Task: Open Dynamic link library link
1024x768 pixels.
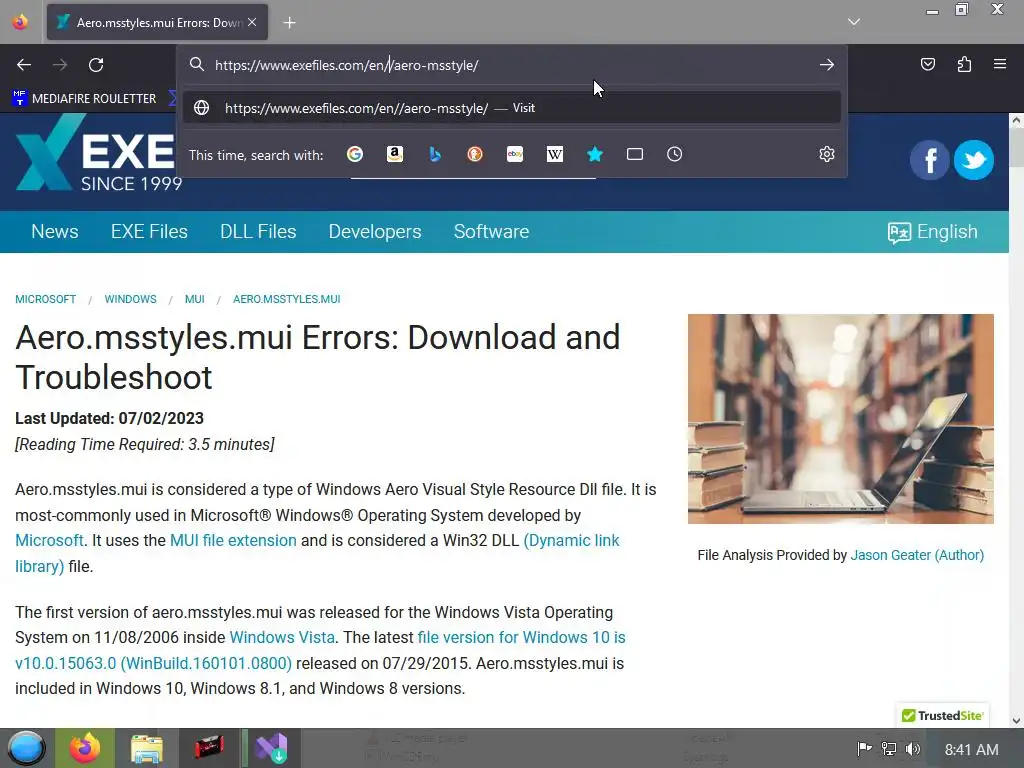Action: point(571,541)
